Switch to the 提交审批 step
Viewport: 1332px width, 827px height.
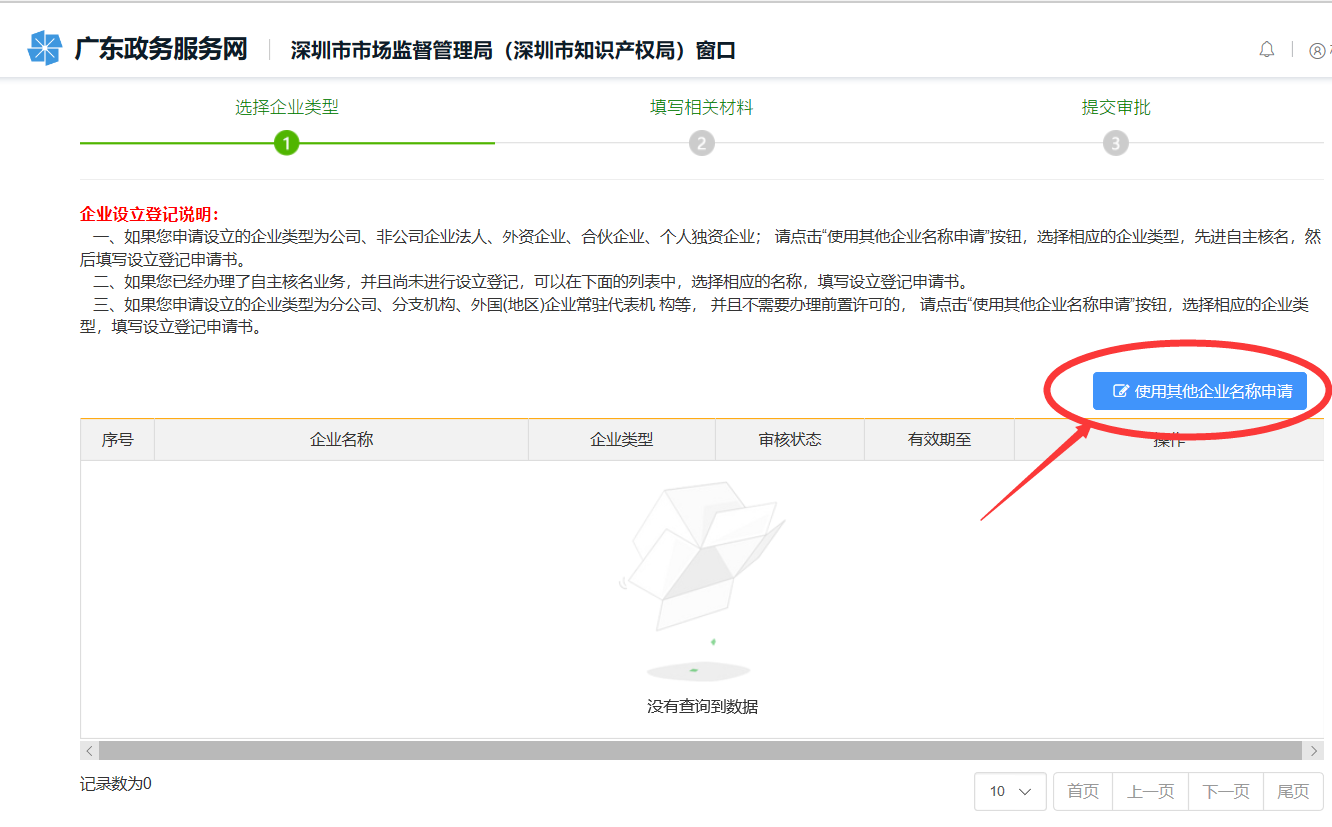tap(1115, 107)
